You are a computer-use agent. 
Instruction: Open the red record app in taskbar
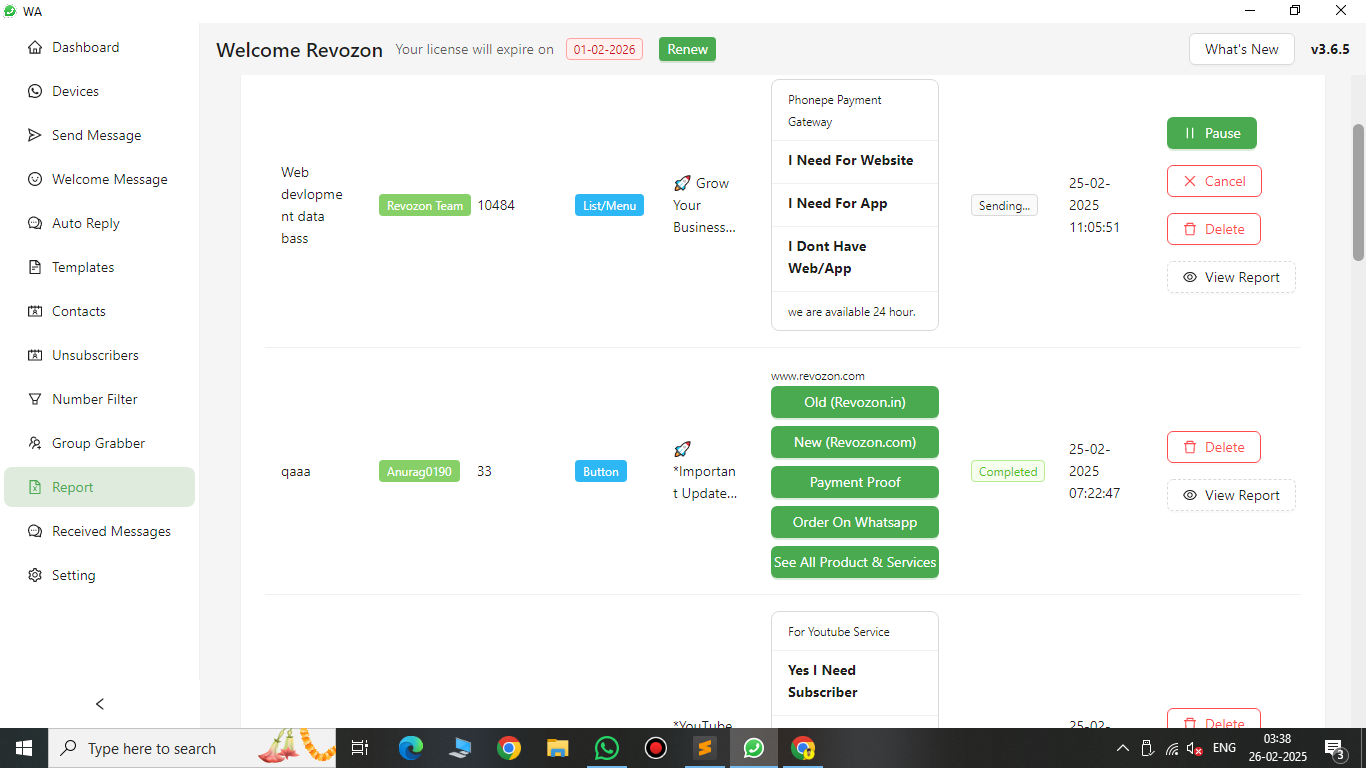656,748
